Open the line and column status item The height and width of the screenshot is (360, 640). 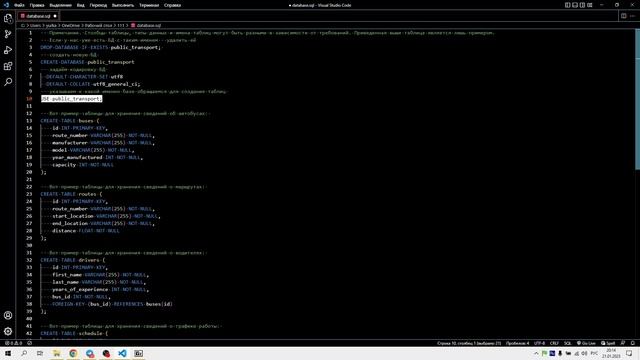point(469,343)
